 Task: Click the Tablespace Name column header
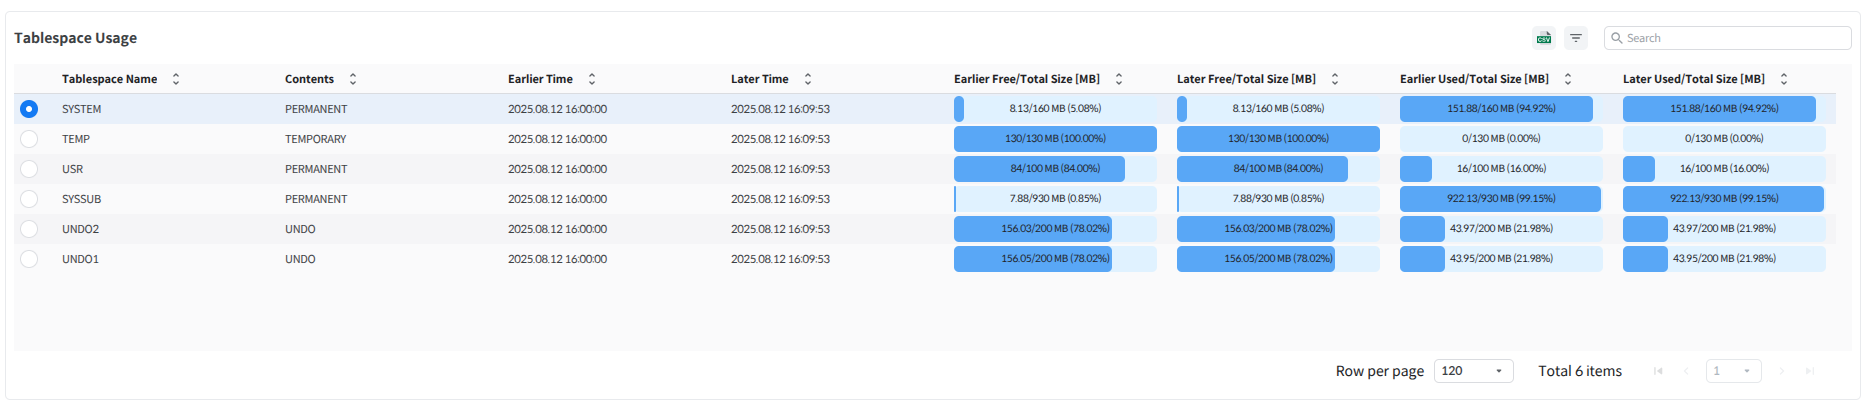[x=109, y=79]
